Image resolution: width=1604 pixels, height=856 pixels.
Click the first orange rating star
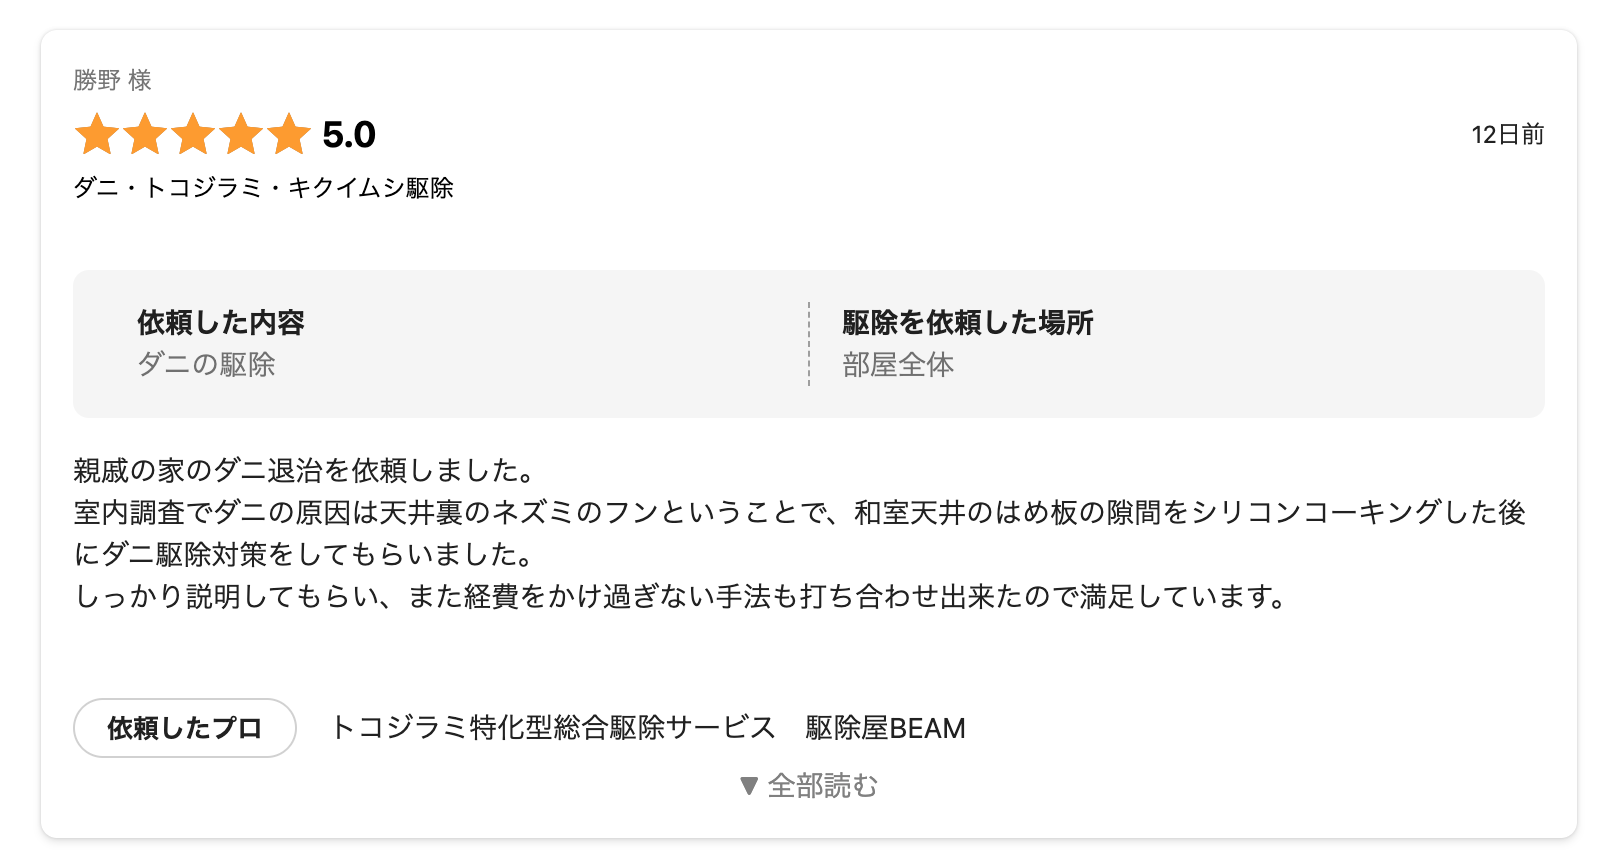point(97,134)
